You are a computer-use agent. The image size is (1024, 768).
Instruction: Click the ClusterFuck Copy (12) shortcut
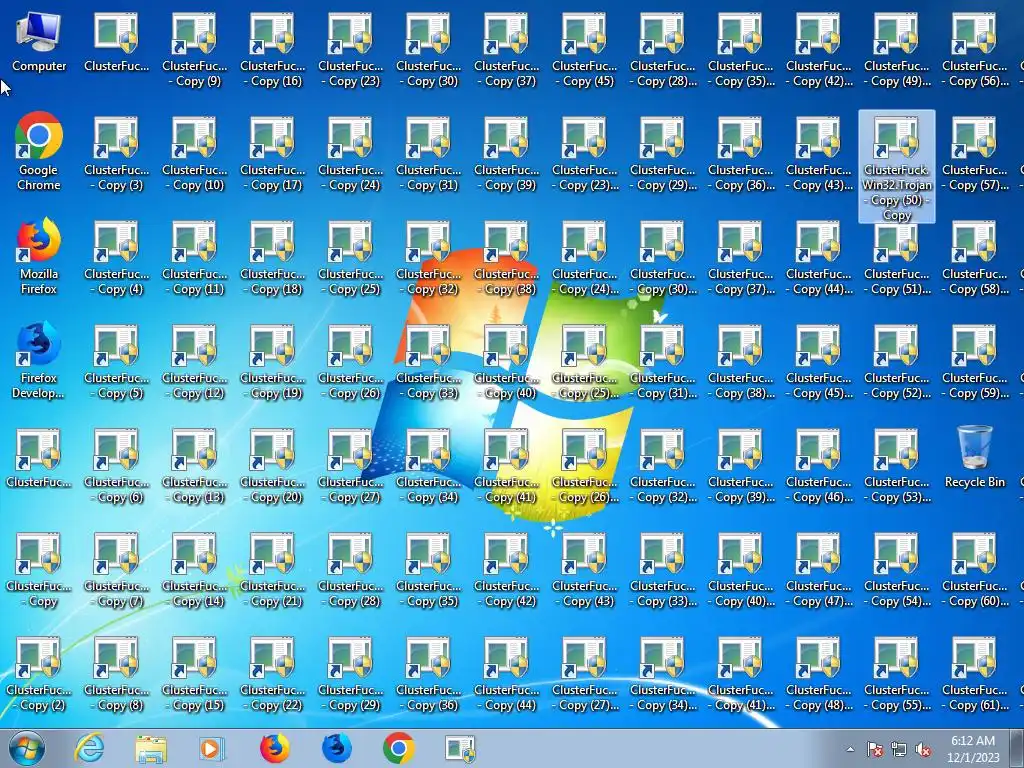tap(195, 360)
